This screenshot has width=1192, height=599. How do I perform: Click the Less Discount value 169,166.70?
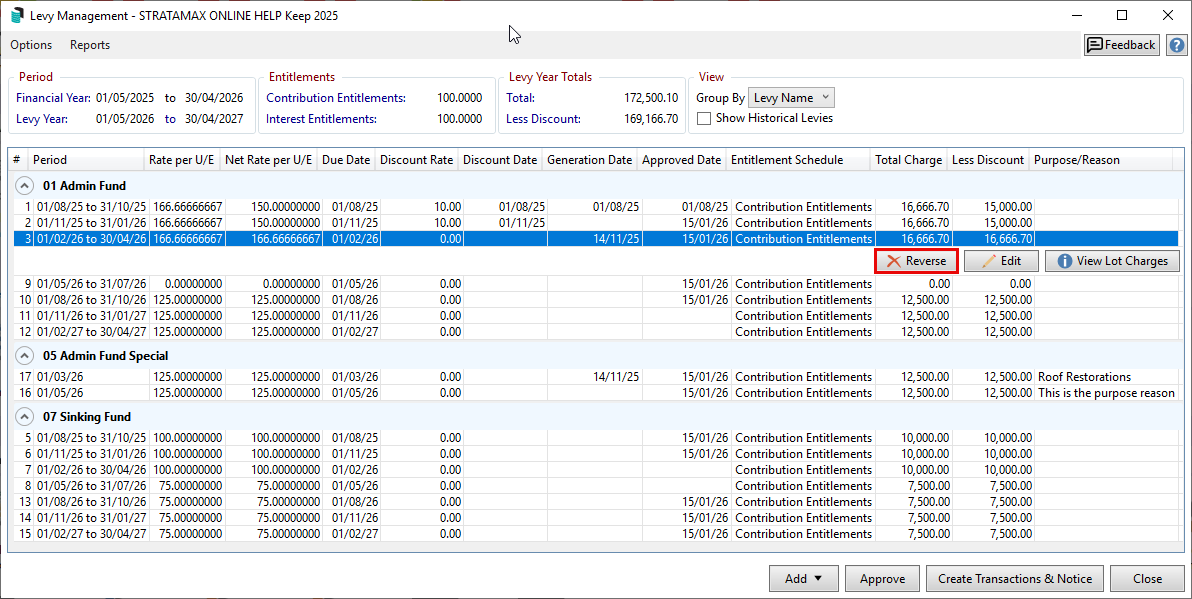[651, 119]
